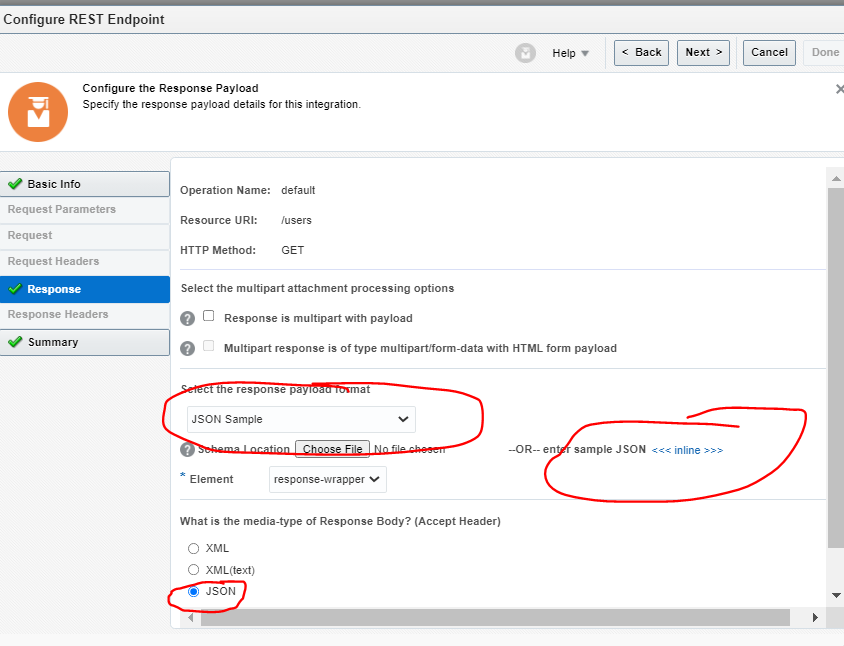This screenshot has width=844, height=646.
Task: Click the horizontal scrollbar left arrow
Action: pyautogui.click(x=191, y=617)
